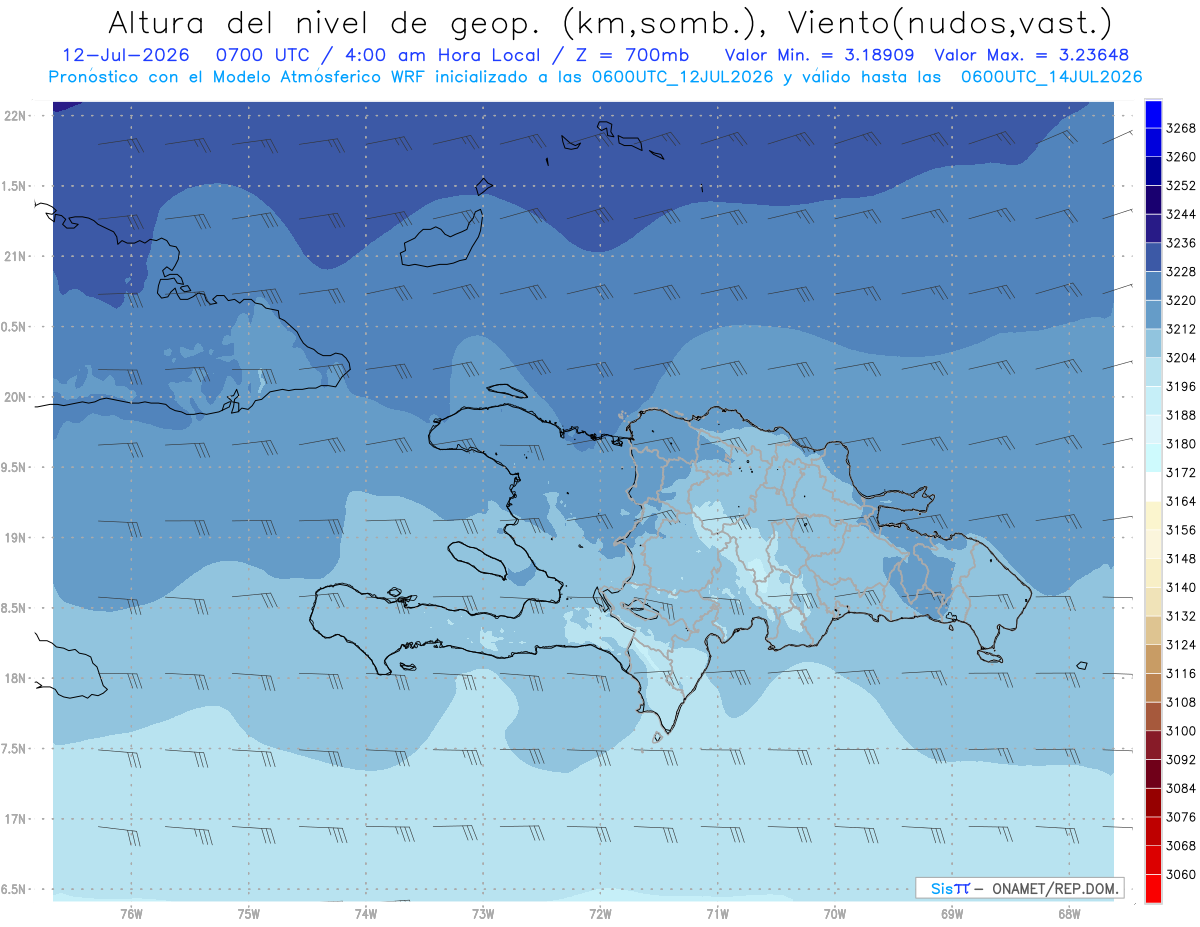Image resolution: width=1200 pixels, height=927 pixels.
Task: Click the '71W' longitude label
Action: [717, 913]
